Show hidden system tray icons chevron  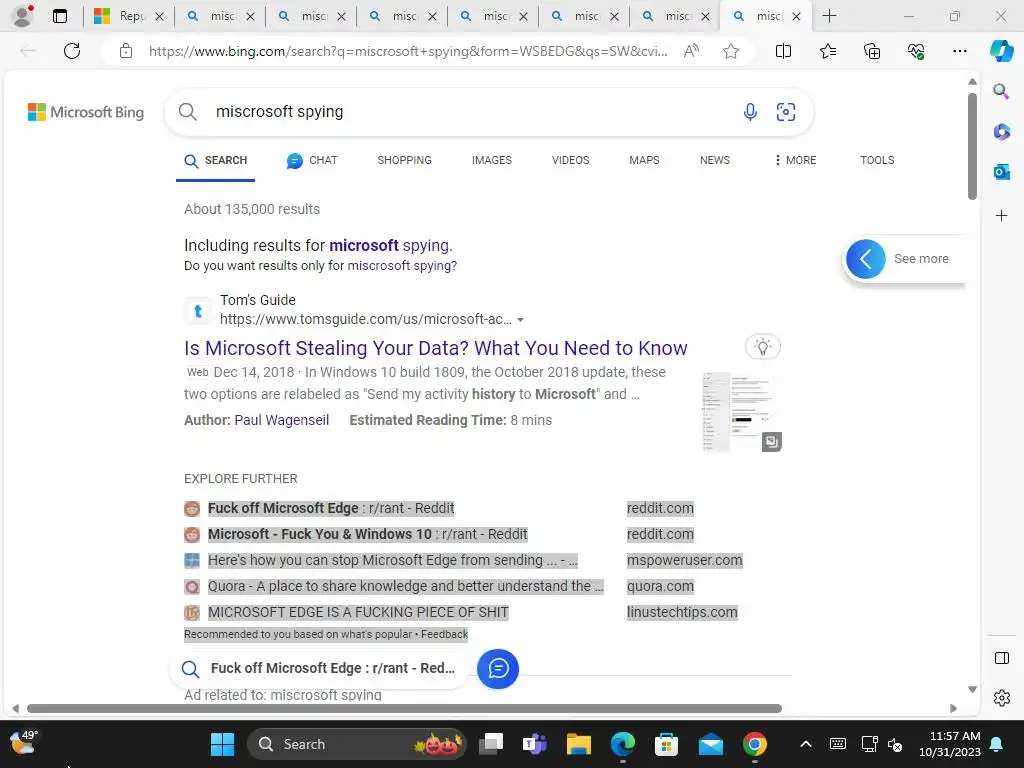click(x=806, y=744)
